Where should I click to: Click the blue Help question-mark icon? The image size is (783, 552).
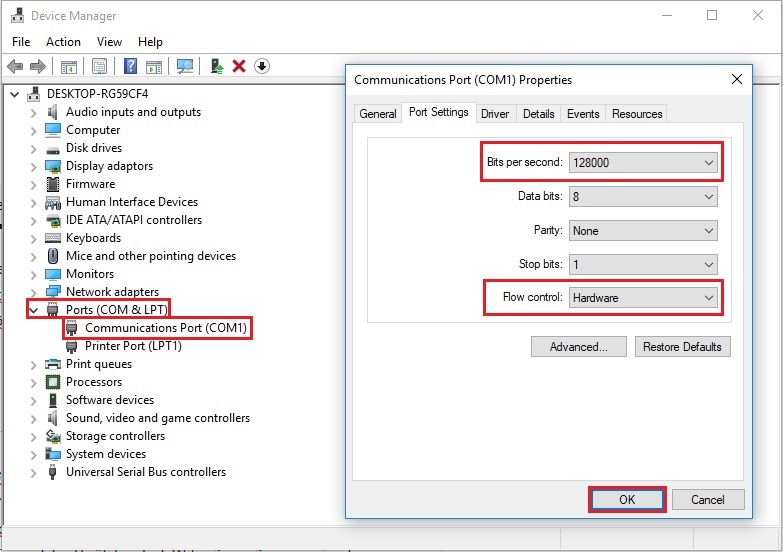click(130, 66)
